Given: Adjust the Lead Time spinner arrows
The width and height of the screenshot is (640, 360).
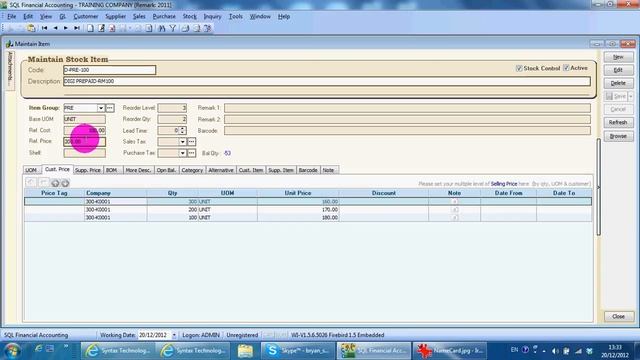Looking at the screenshot, I should 182,131.
